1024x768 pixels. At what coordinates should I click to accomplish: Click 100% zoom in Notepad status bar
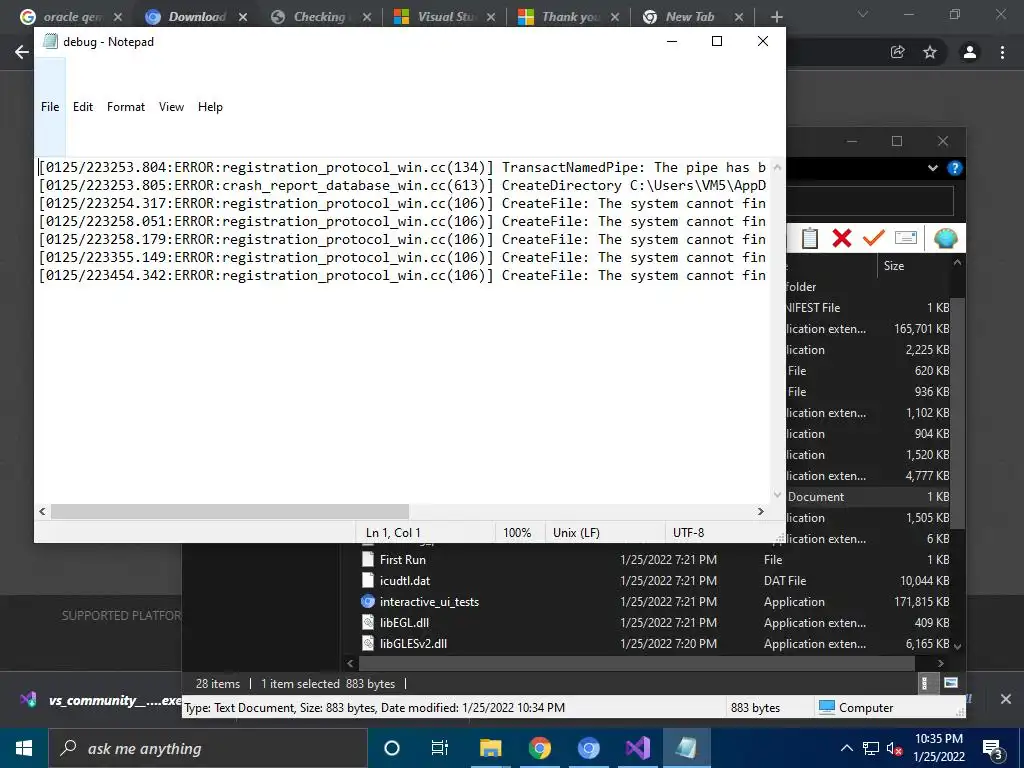(517, 532)
